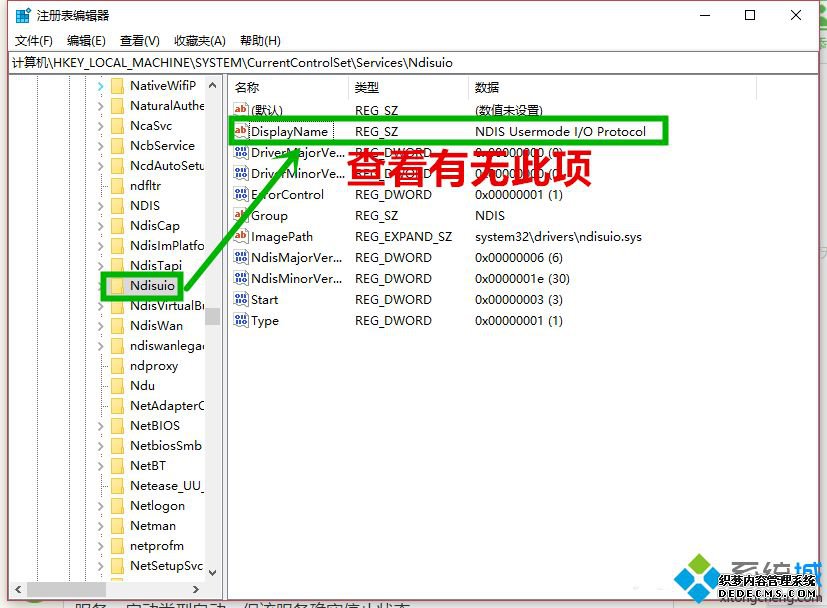Expand the NcdAutoSetu tree node
This screenshot has height=608, width=827.
(100, 166)
